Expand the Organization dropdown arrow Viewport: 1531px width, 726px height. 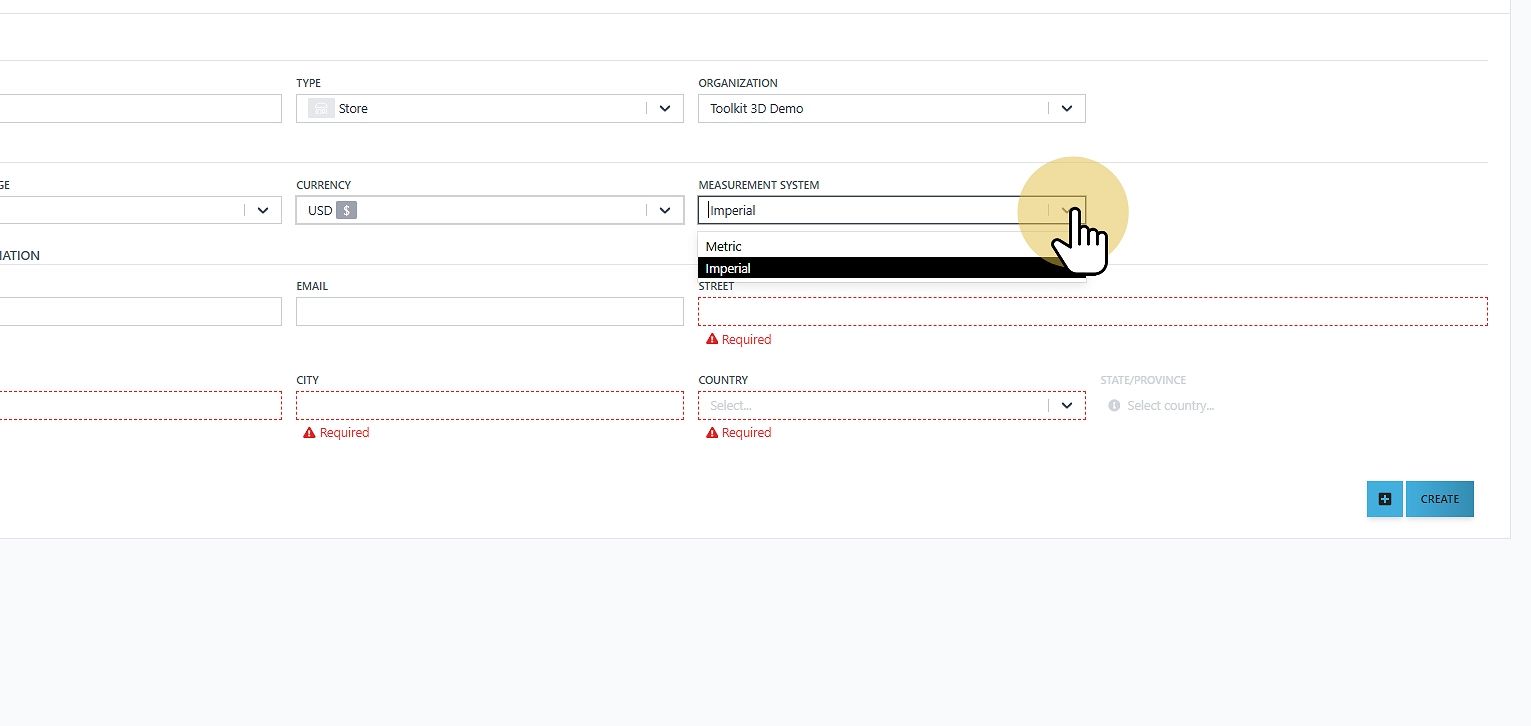(1067, 108)
